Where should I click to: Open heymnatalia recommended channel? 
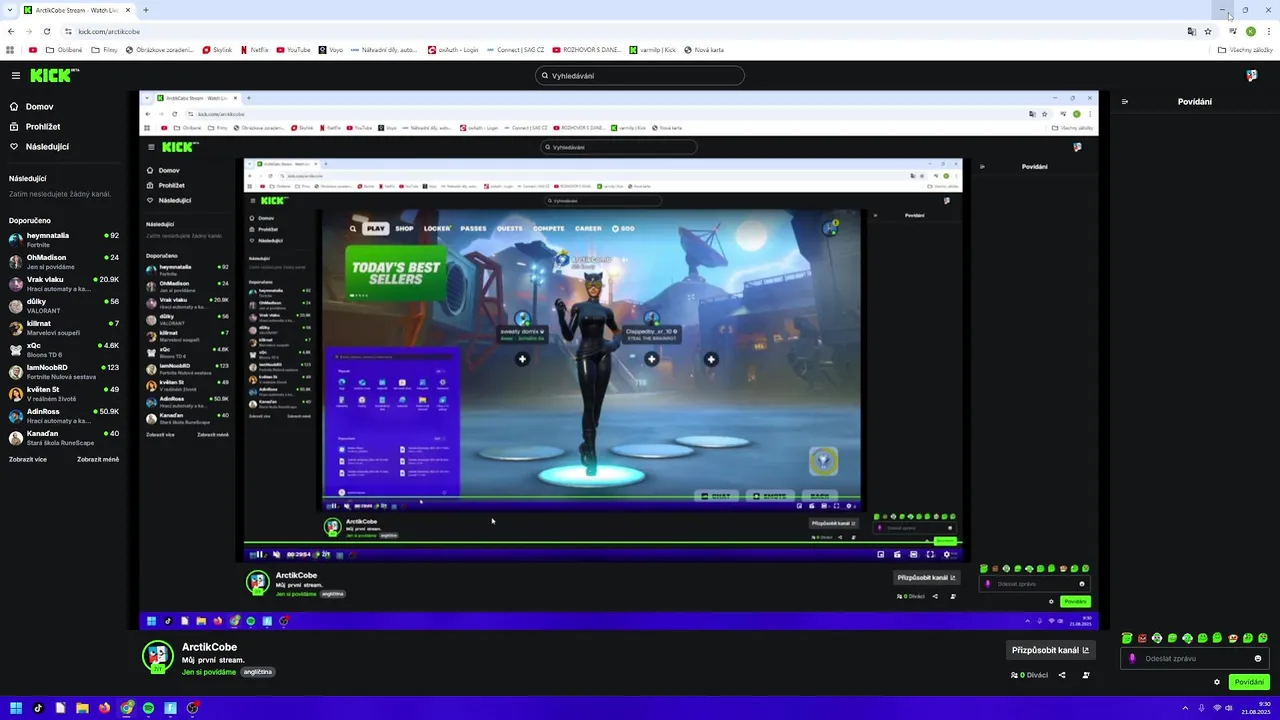[x=63, y=240]
